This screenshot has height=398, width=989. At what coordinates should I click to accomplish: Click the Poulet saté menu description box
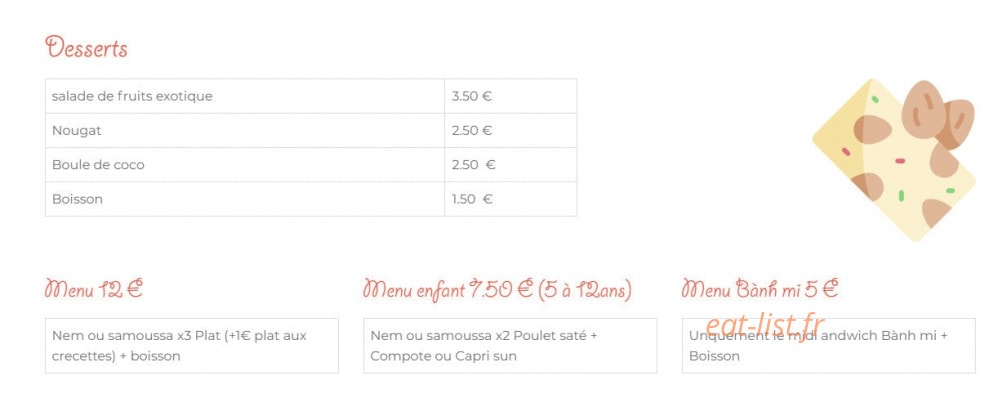pyautogui.click(x=510, y=346)
